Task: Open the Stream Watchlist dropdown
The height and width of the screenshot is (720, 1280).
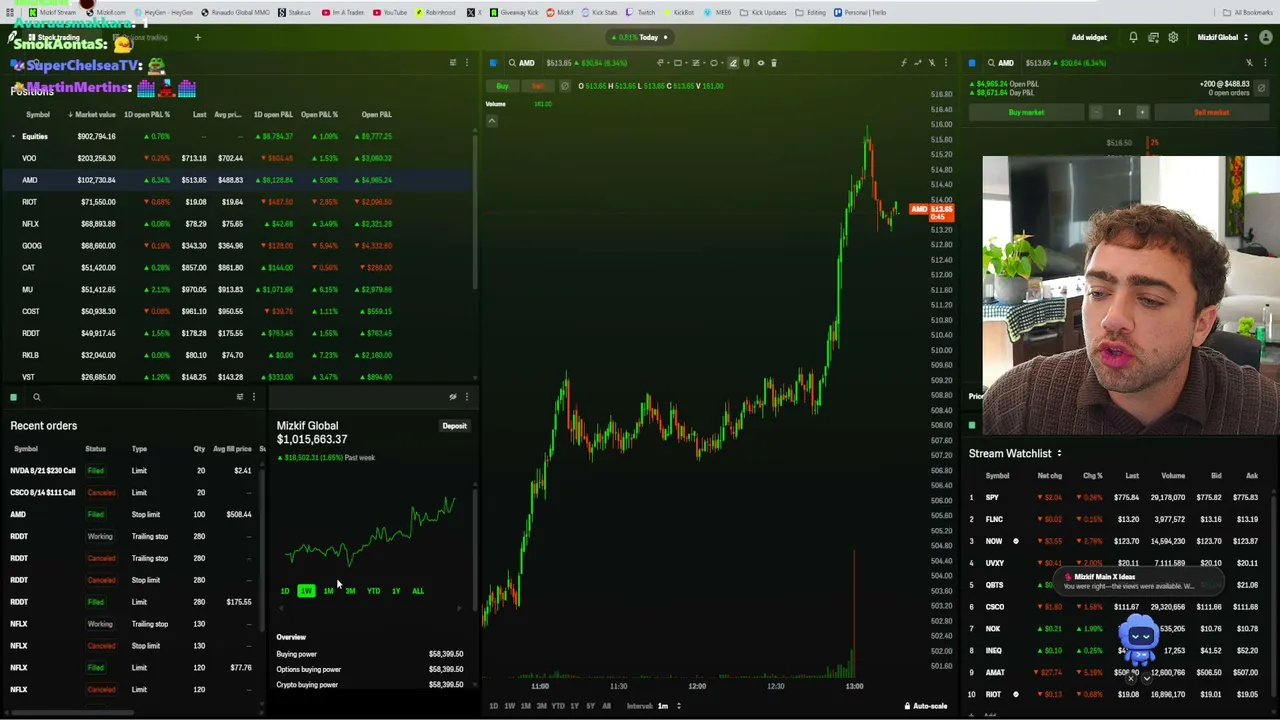Action: [x=1015, y=454]
